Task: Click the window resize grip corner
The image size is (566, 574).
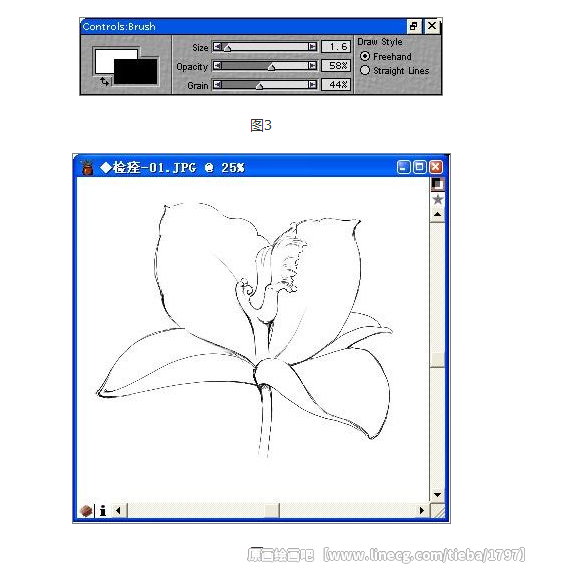Action: pyautogui.click(x=438, y=510)
